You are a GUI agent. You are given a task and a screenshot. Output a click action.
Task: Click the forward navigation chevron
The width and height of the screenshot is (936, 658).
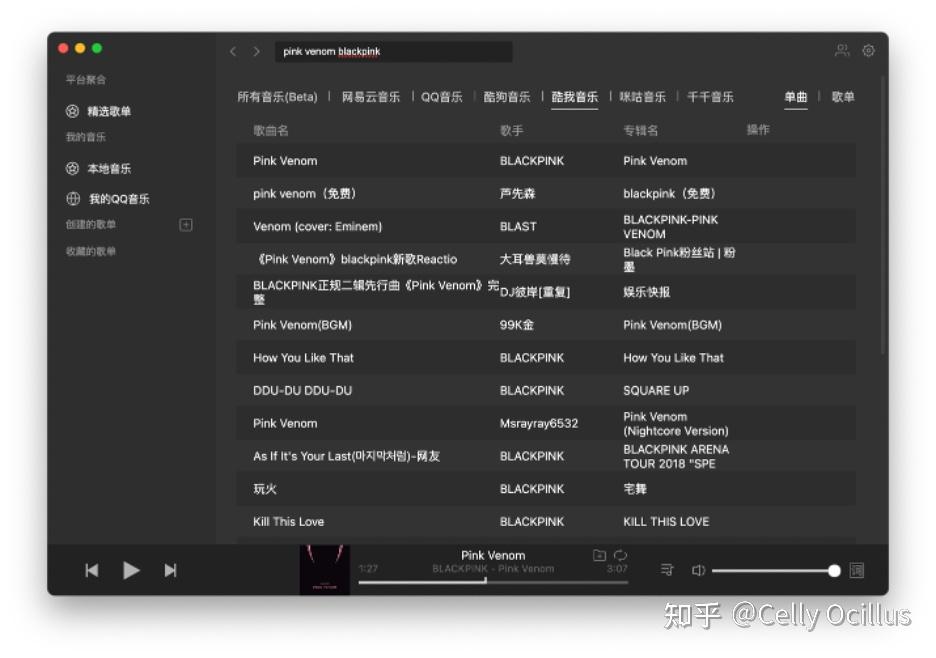[257, 51]
